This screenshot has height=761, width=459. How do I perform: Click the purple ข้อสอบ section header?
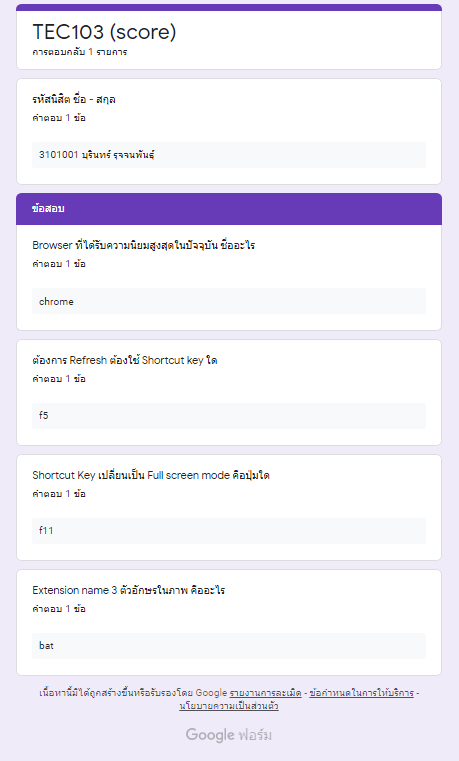pyautogui.click(x=229, y=209)
